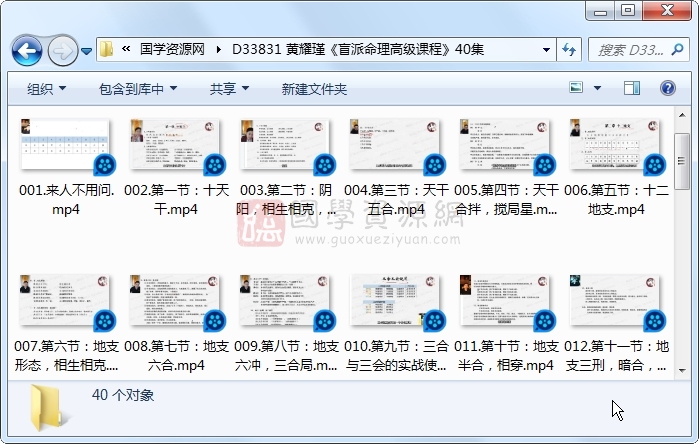The height and width of the screenshot is (444, 699).
Task: Click file name 004.第三节:天干五合.mp4
Action: click(396, 200)
